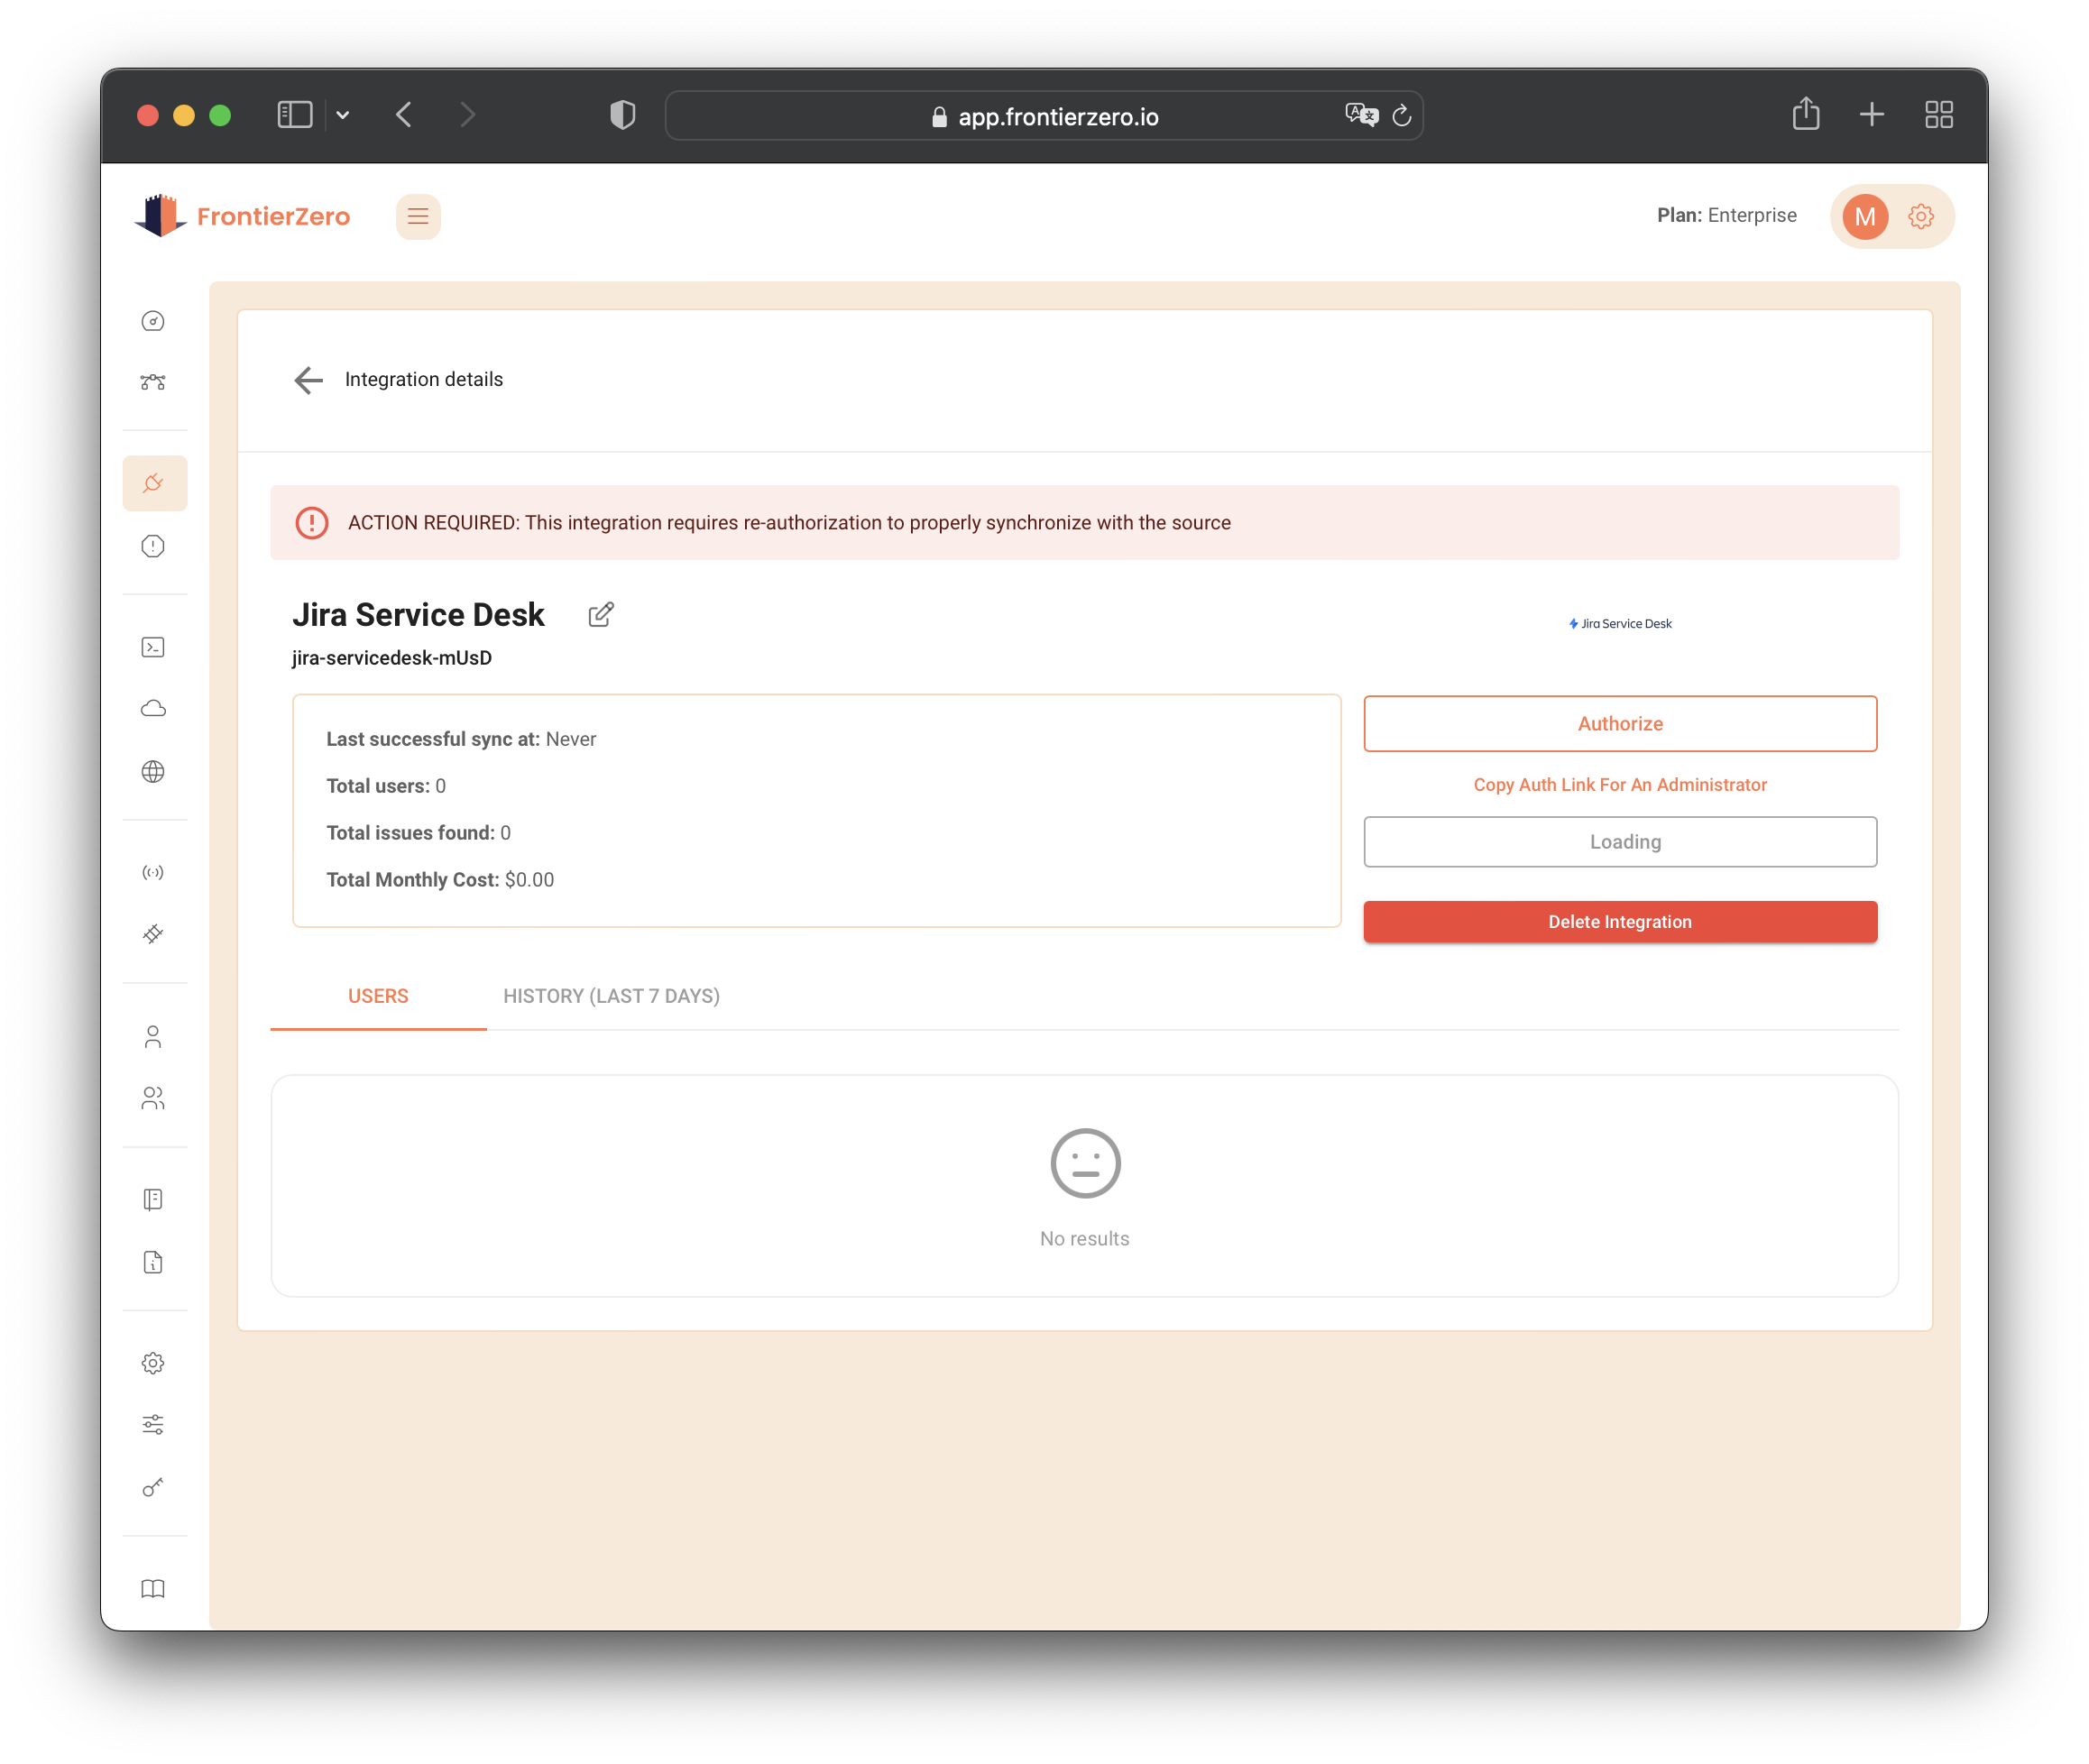Go back using the Integration details arrow
The width and height of the screenshot is (2089, 1764).
tap(309, 380)
